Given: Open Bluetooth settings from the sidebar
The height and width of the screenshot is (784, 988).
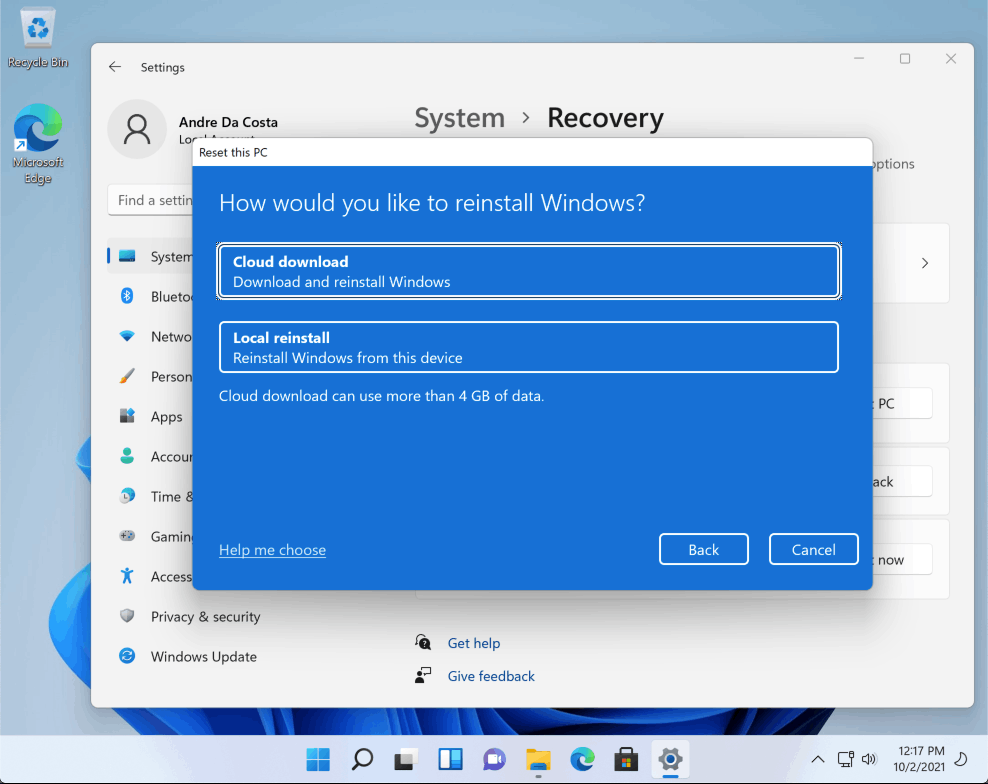Looking at the screenshot, I should (x=128, y=296).
